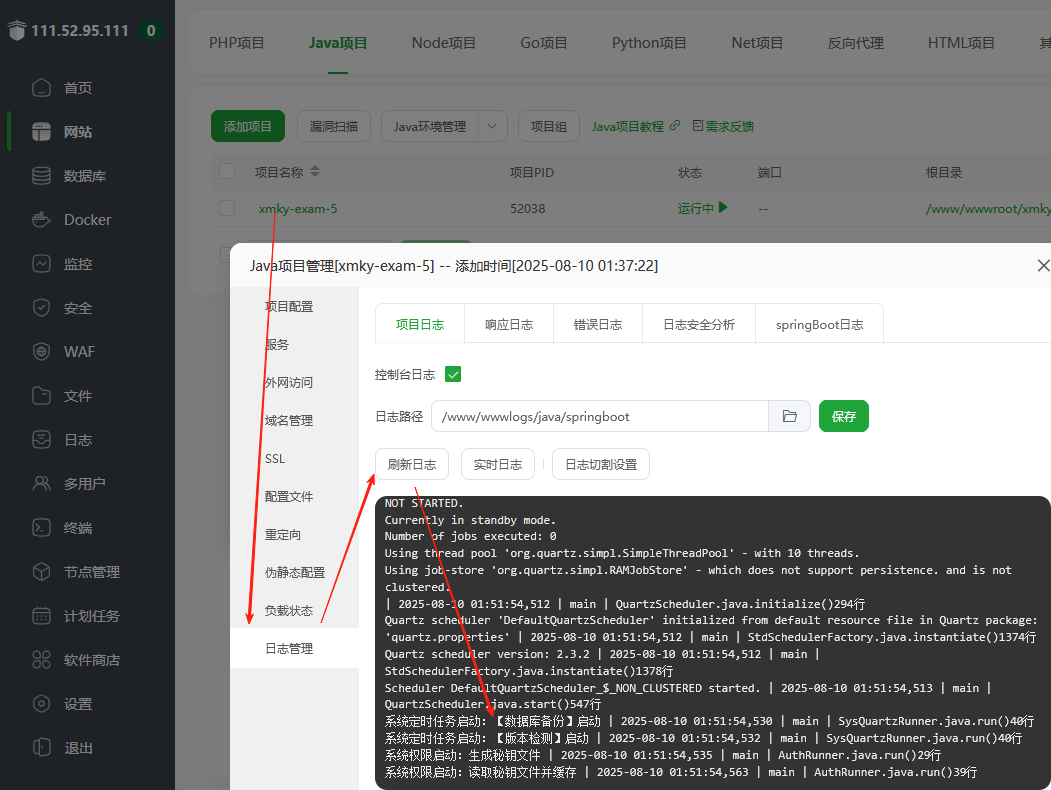Image resolution: width=1051 pixels, height=790 pixels.
Task: Click the 实时日志 button
Action: (498, 464)
